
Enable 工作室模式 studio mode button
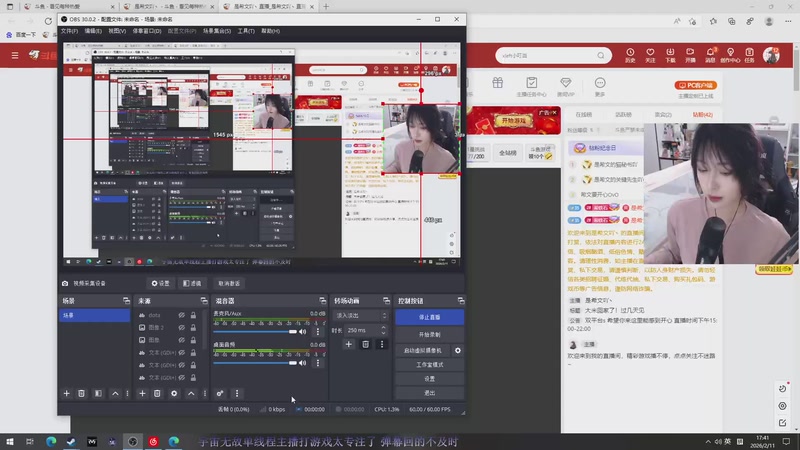pyautogui.click(x=430, y=365)
